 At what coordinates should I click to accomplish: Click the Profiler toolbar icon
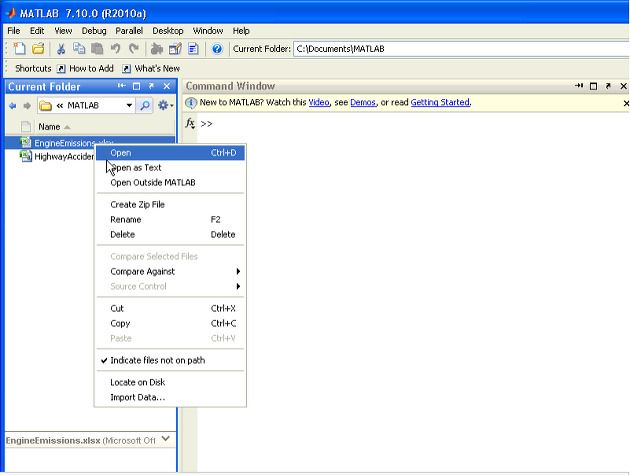193,49
